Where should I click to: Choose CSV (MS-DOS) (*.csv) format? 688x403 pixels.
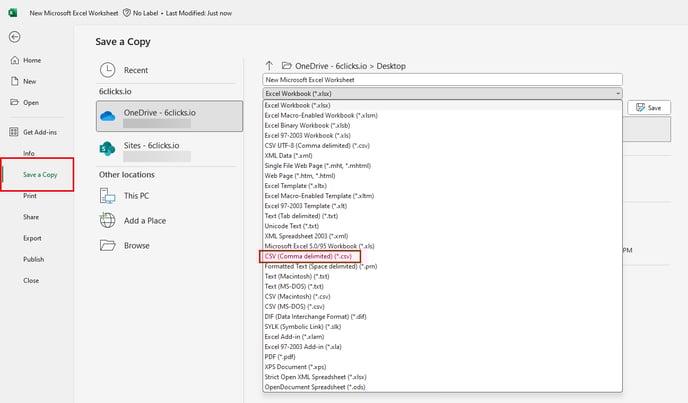click(x=442, y=306)
